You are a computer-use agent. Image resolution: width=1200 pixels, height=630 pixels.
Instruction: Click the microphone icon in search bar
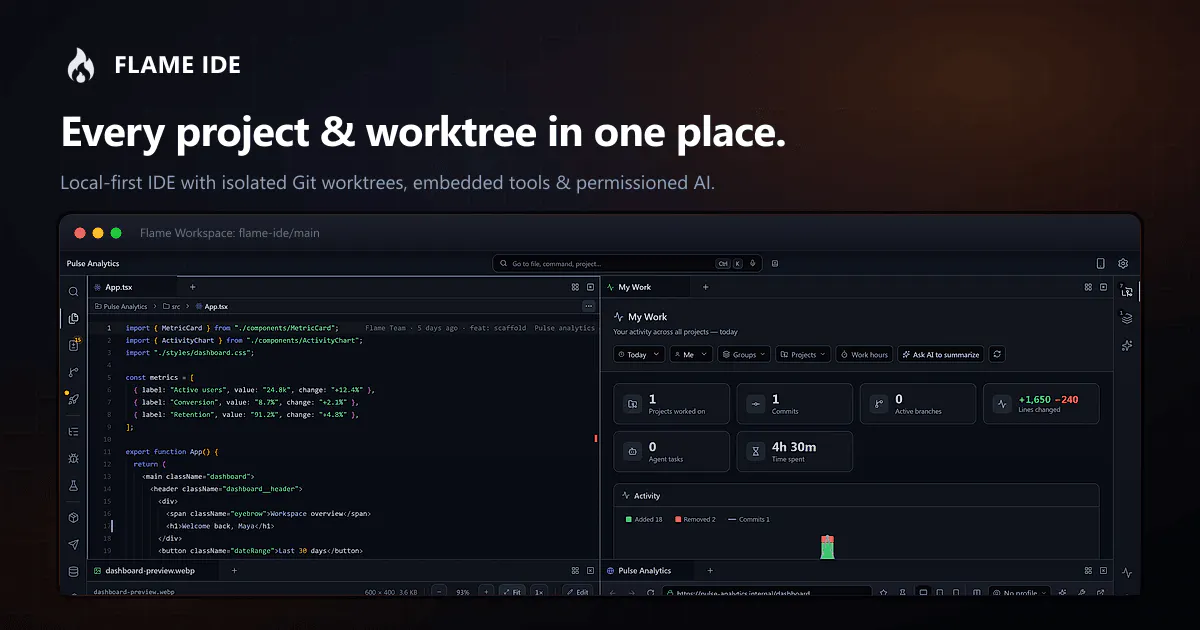pos(752,264)
